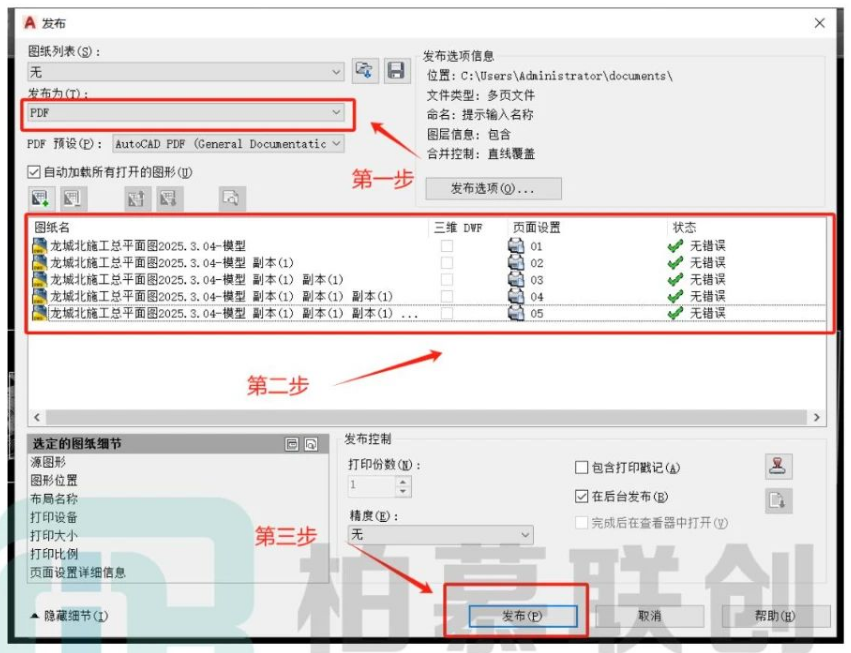Screen dimensions: 851x653
Task: Click the preview sheet icon
Action: [x=232, y=198]
